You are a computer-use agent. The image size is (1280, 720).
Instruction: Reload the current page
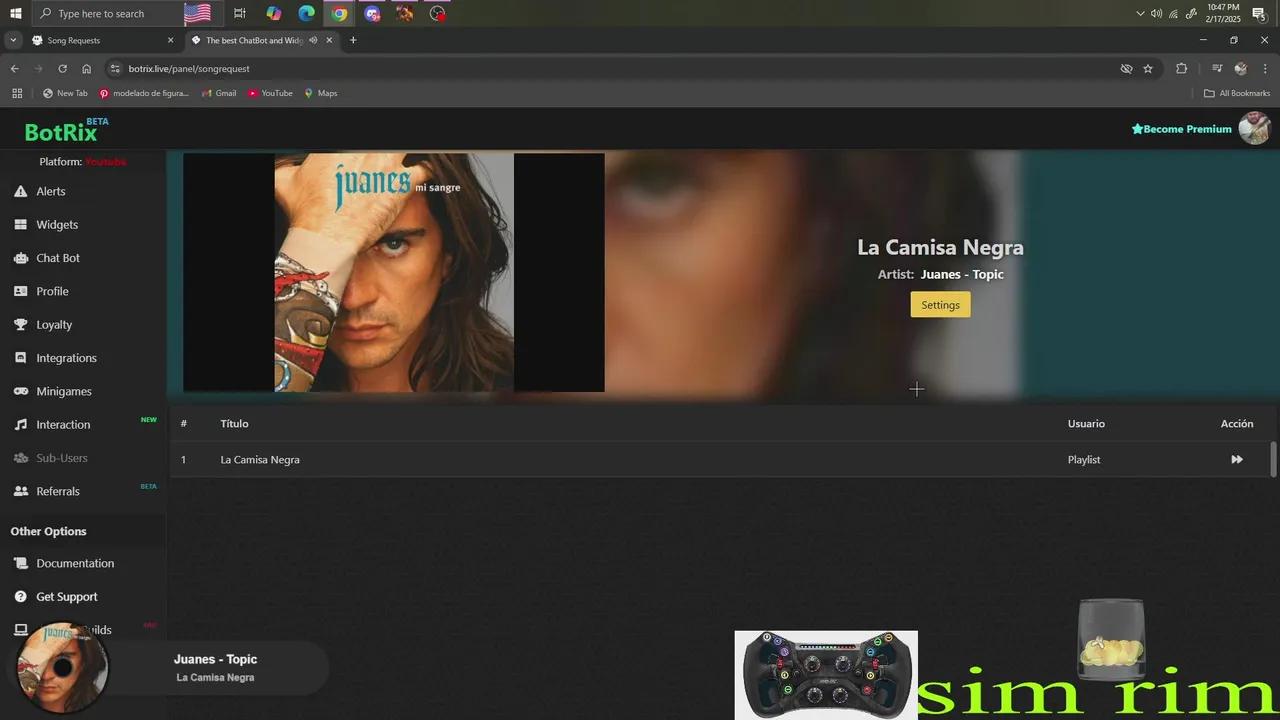pyautogui.click(x=62, y=68)
